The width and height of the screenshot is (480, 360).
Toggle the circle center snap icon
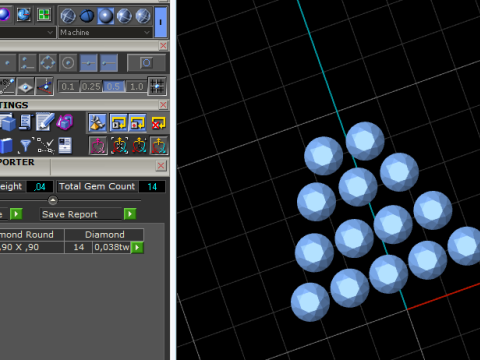click(68, 63)
